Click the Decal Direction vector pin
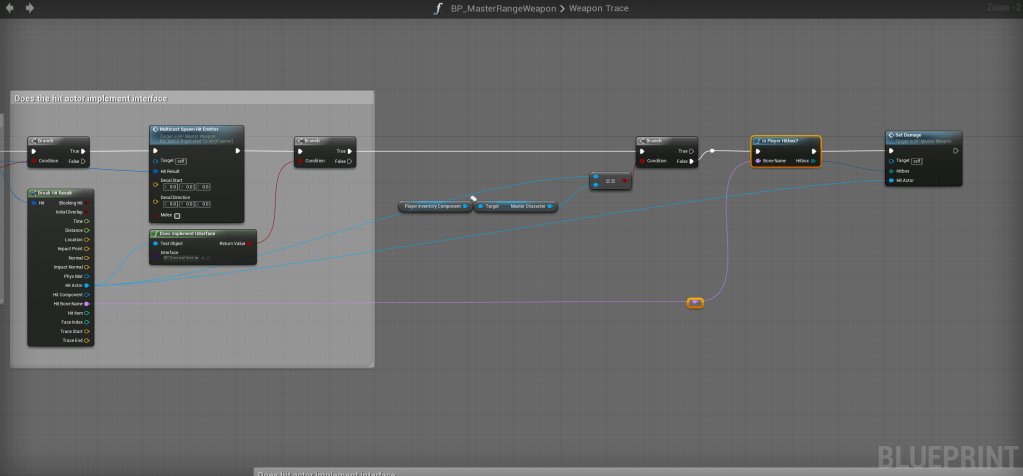 pos(155,202)
